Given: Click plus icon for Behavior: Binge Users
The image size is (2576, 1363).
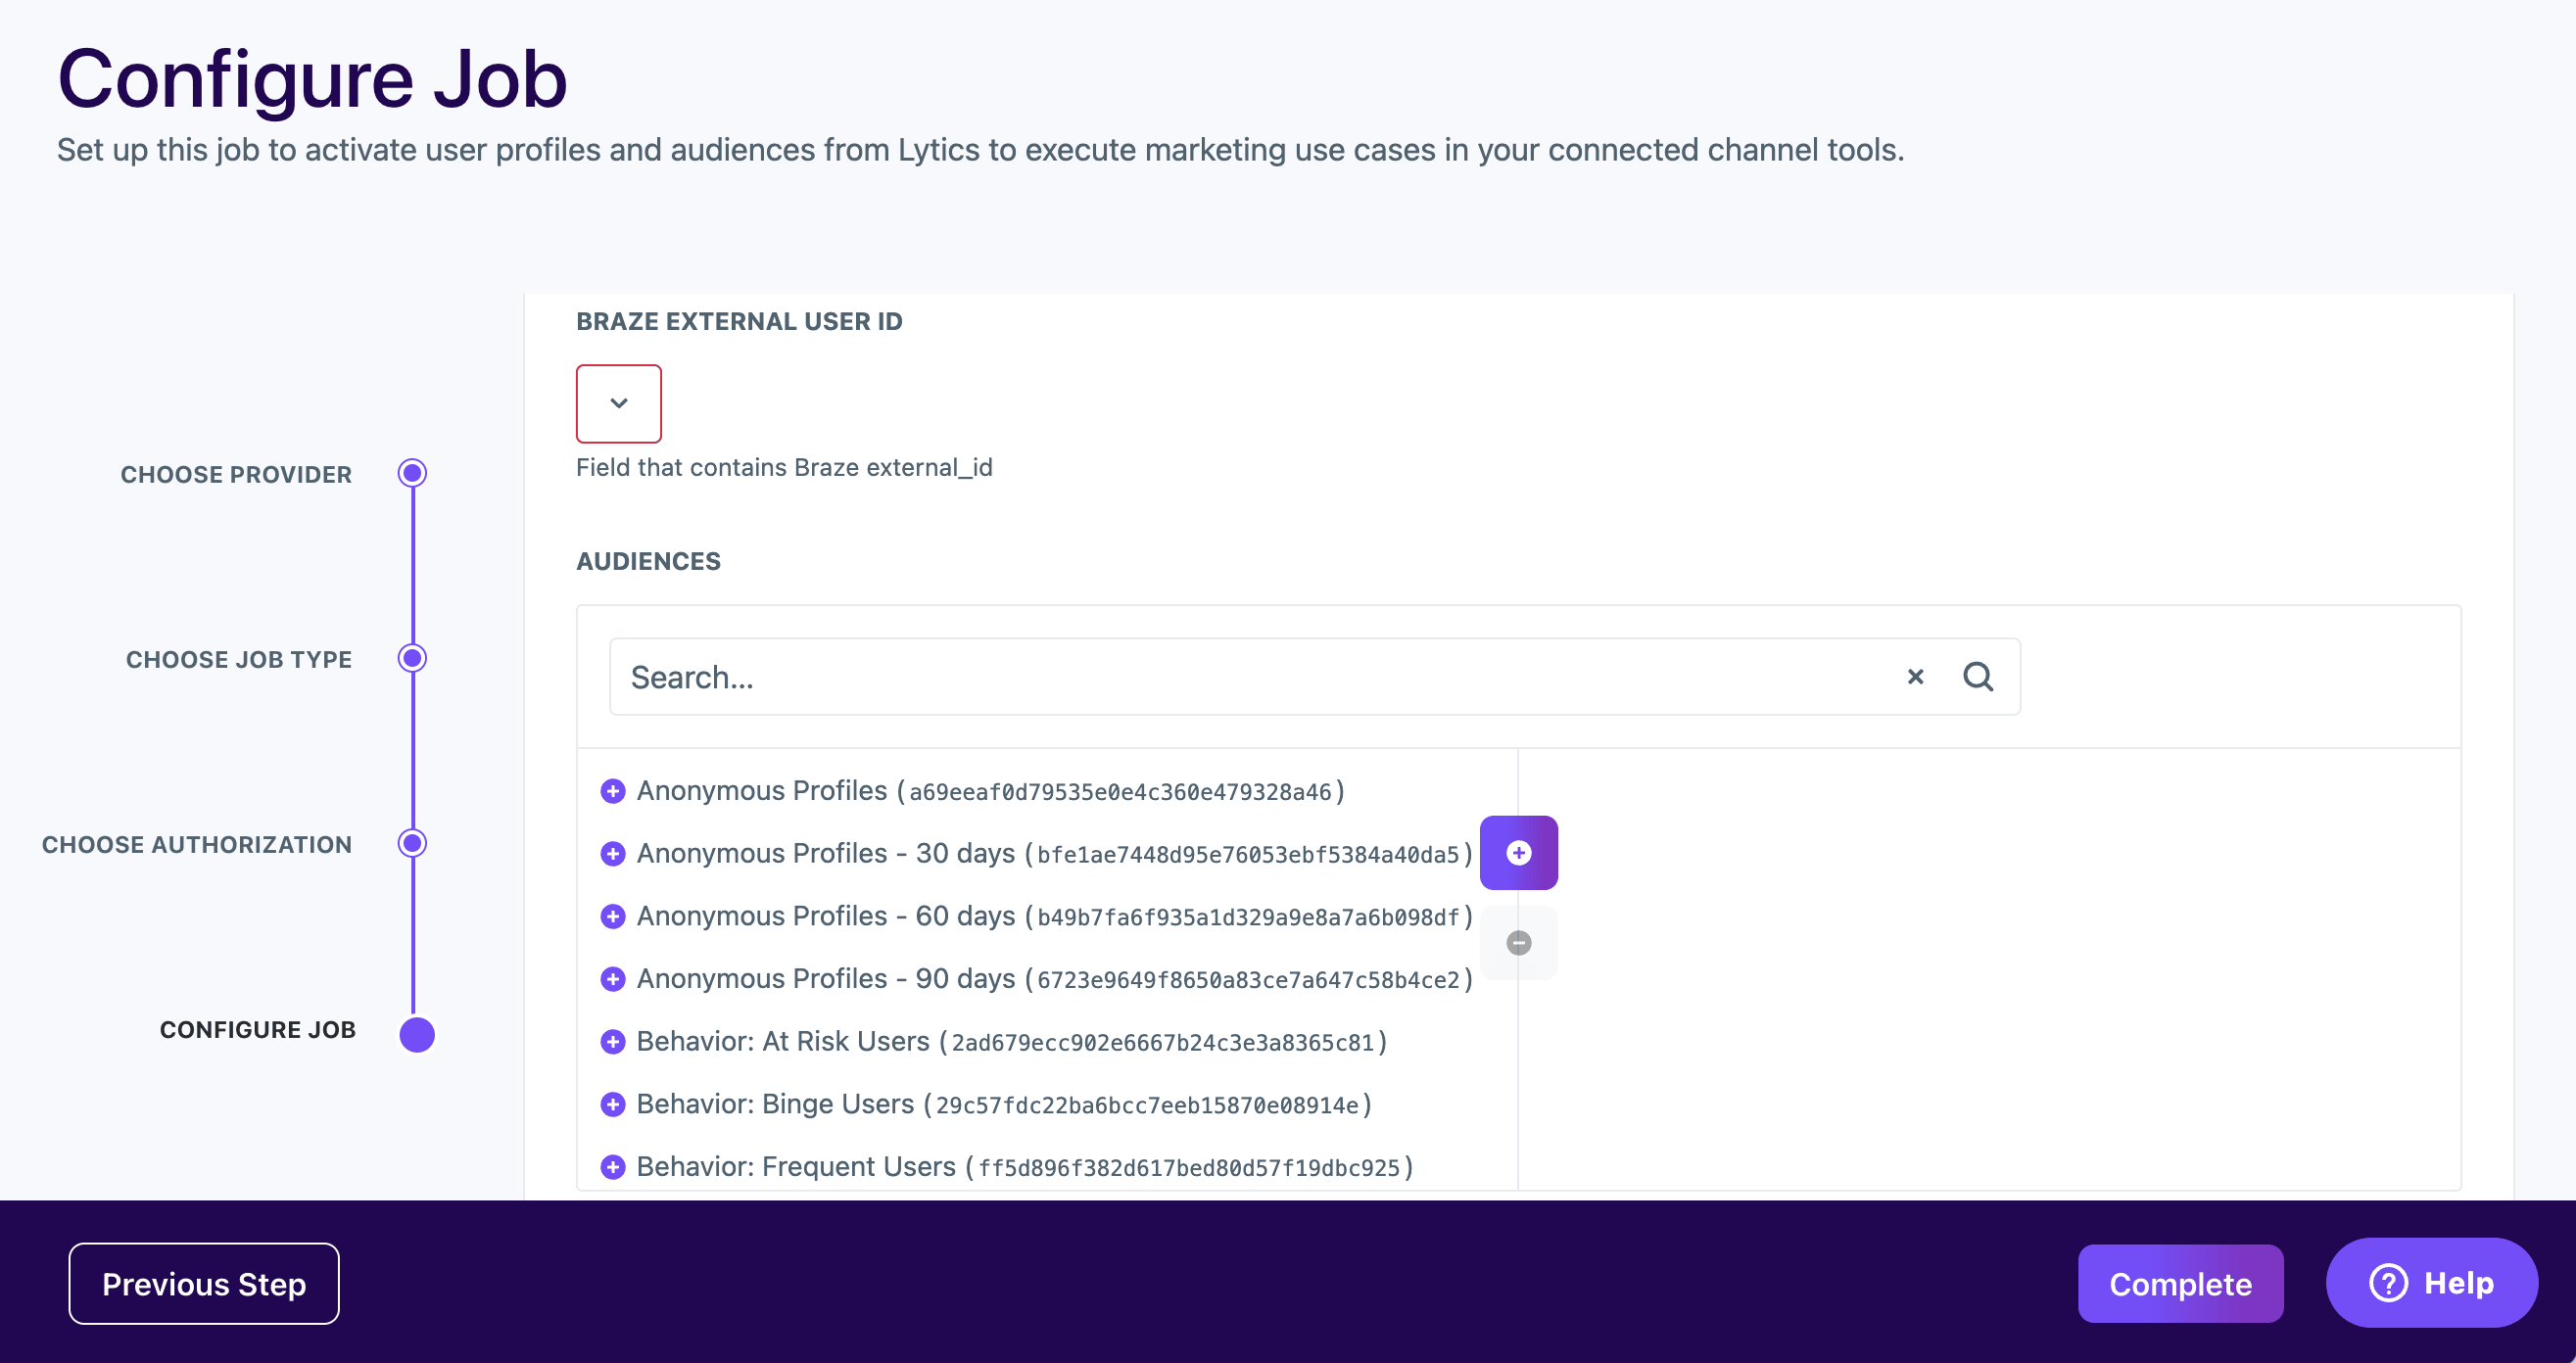Looking at the screenshot, I should point(613,1104).
